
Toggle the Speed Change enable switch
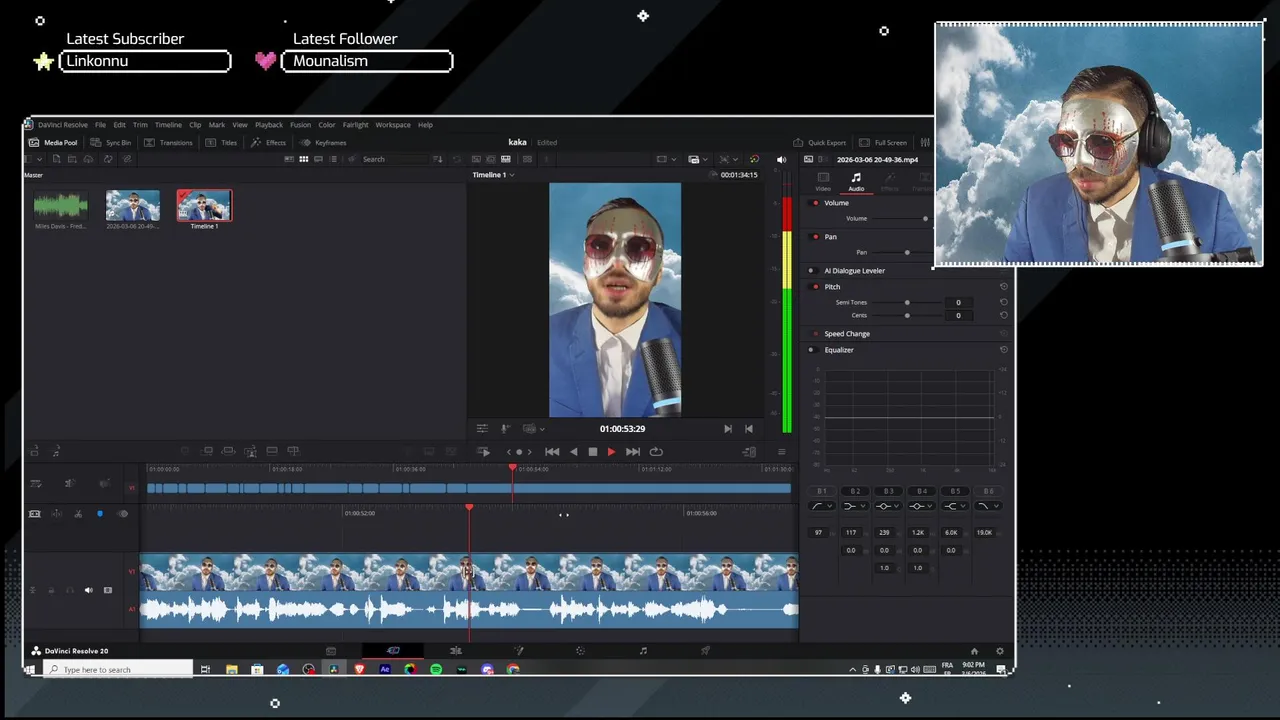pos(816,334)
